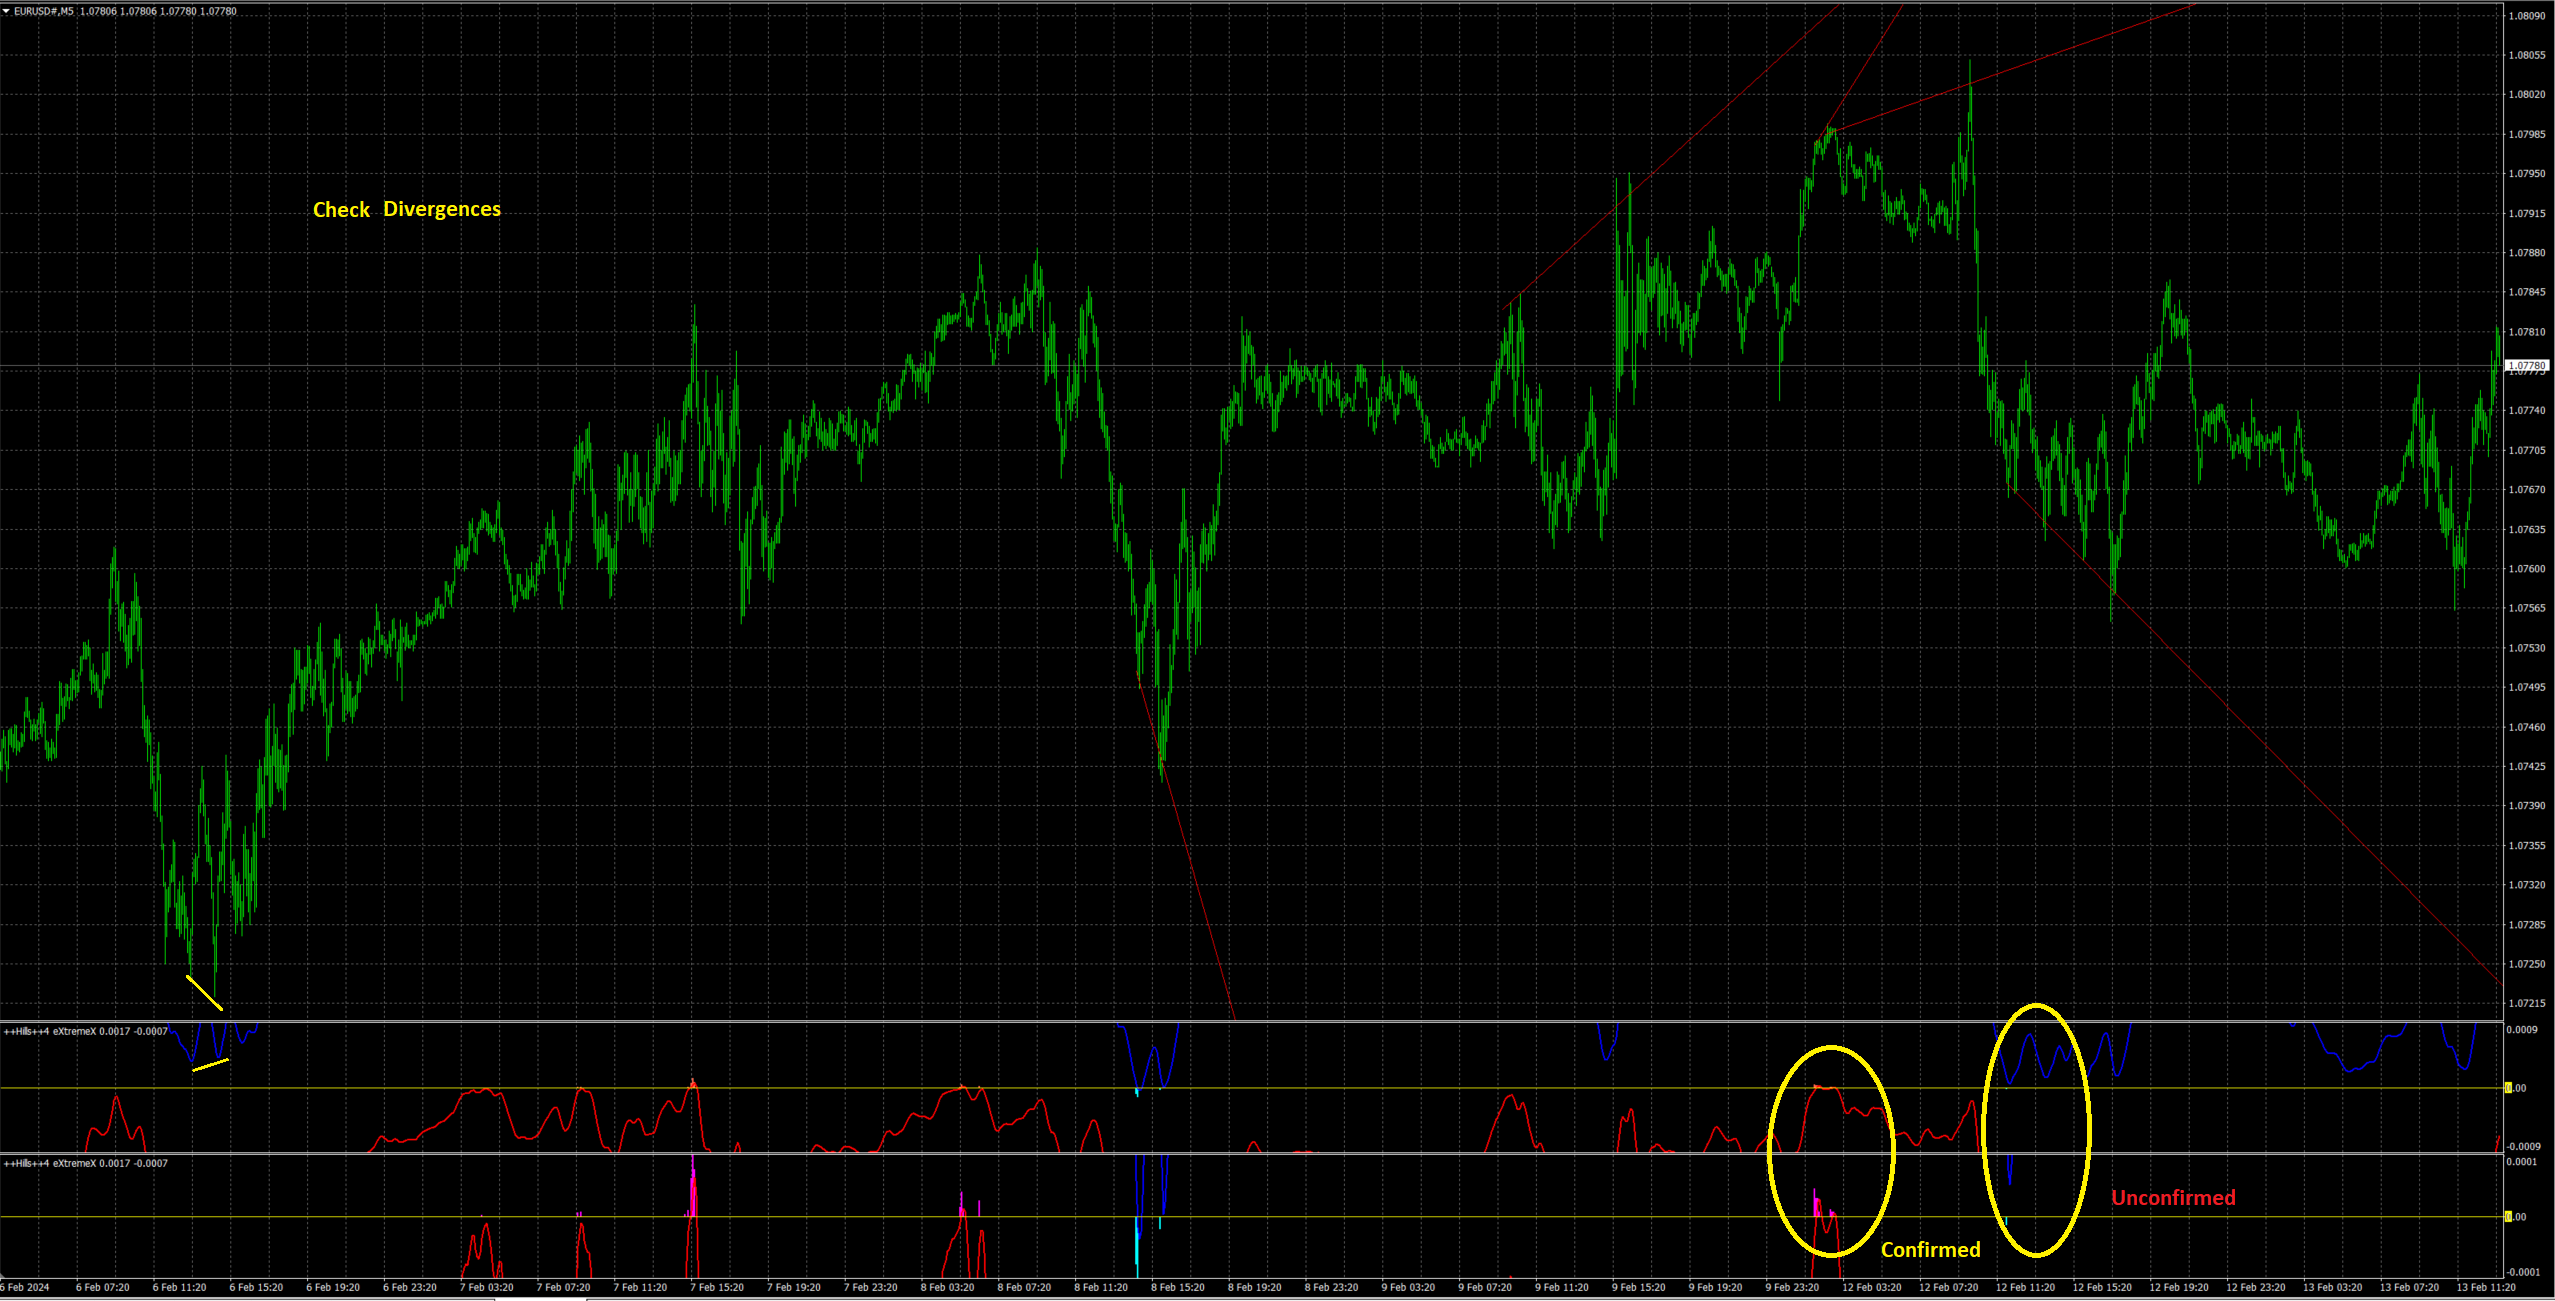Click the '7 Feb 15:20' time axis label
The image size is (2555, 1301).
tap(717, 1287)
